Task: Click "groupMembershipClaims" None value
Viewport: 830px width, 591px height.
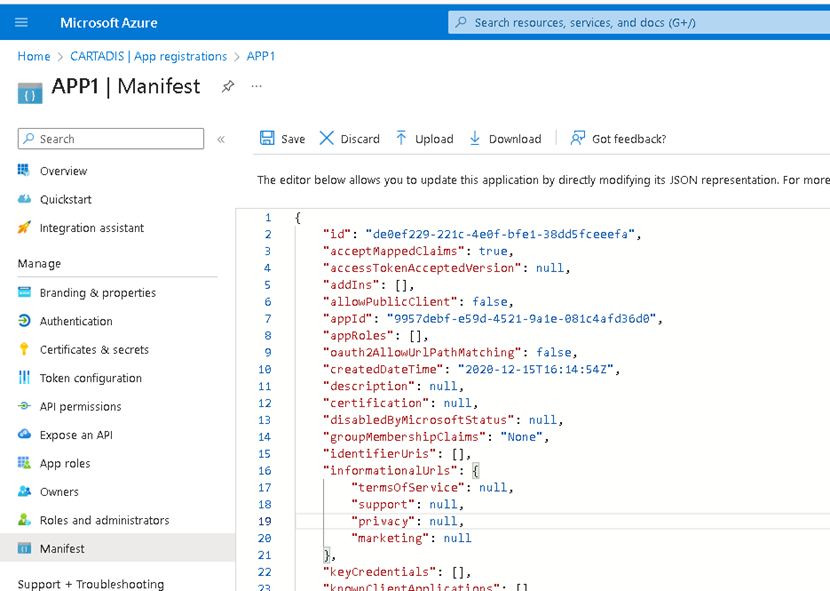Action: [521, 437]
